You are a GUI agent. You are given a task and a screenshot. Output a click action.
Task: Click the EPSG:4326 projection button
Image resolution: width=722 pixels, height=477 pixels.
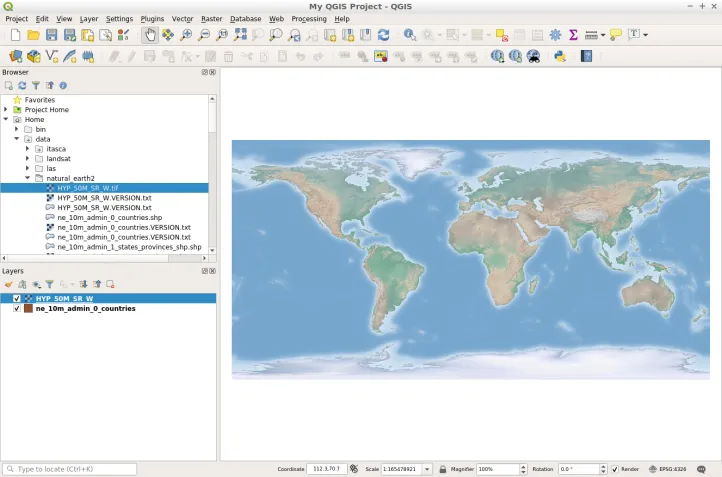[x=667, y=469]
